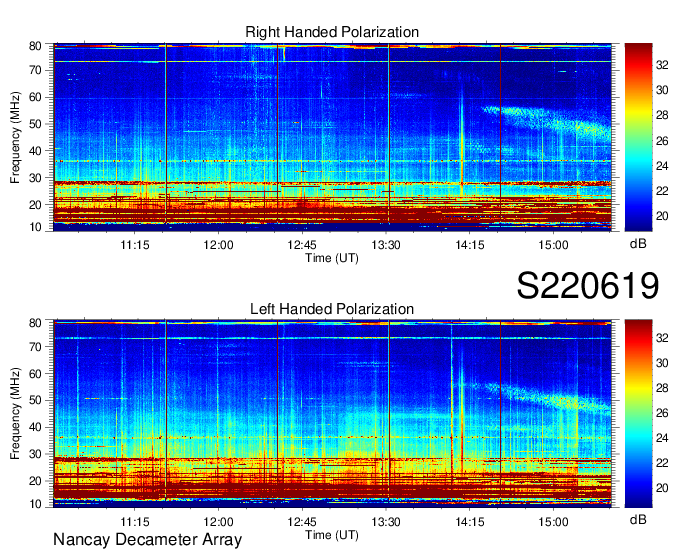Click the 70 MHz label on the top plot

tap(35, 70)
